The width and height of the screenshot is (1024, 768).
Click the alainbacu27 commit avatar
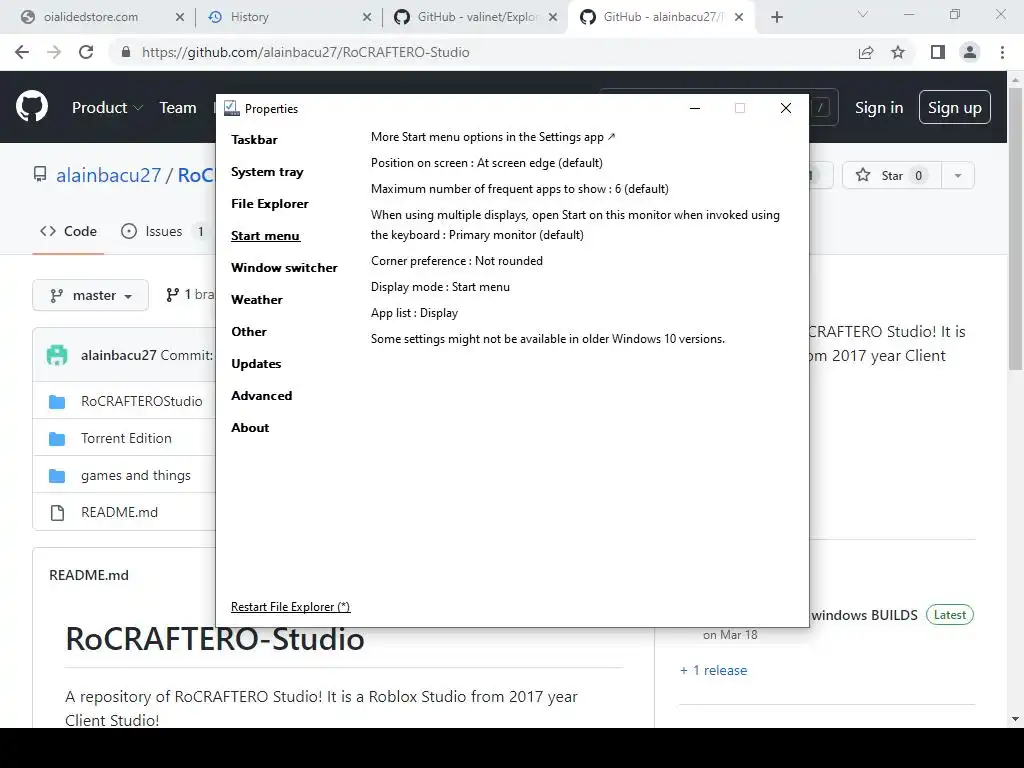point(57,355)
